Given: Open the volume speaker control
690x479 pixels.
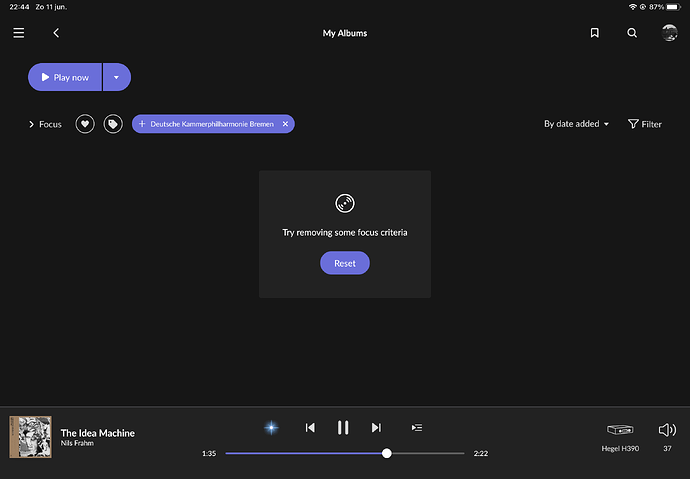Looking at the screenshot, I should pyautogui.click(x=667, y=430).
